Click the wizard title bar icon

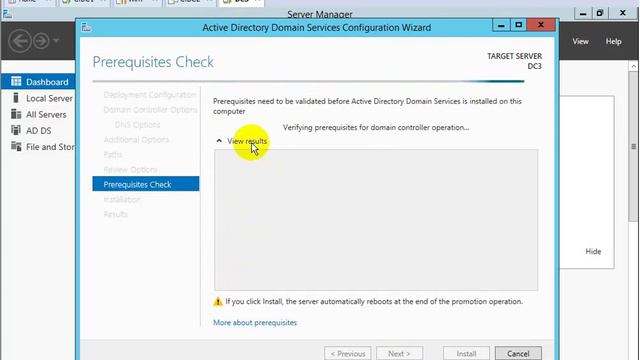point(86,27)
